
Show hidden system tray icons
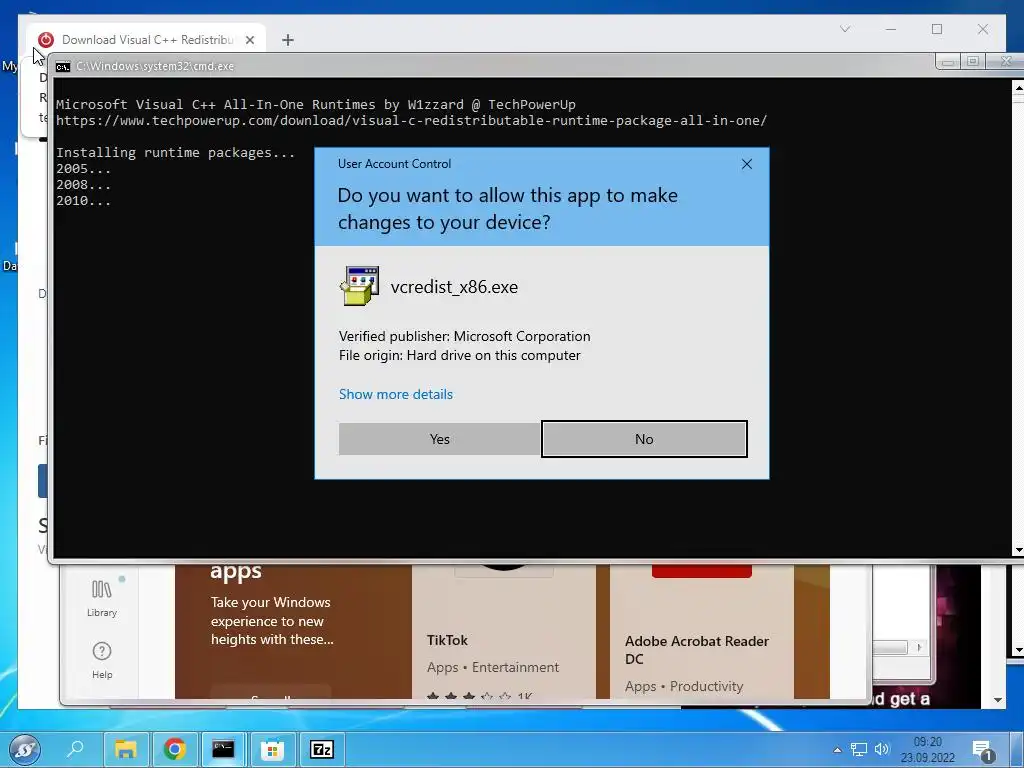tap(837, 750)
